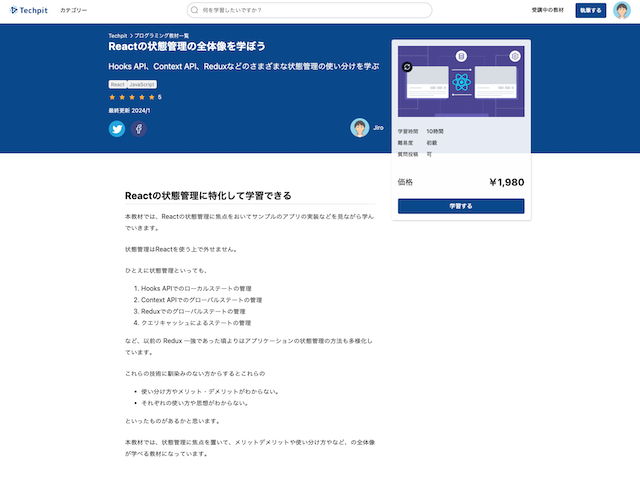Share the course on Twitter
640x480 pixels.
[x=117, y=129]
